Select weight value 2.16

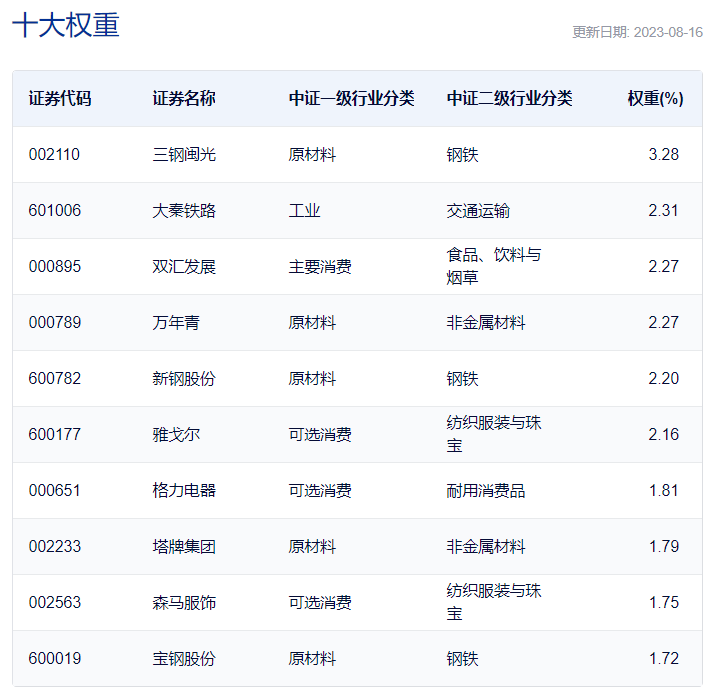pyautogui.click(x=664, y=434)
